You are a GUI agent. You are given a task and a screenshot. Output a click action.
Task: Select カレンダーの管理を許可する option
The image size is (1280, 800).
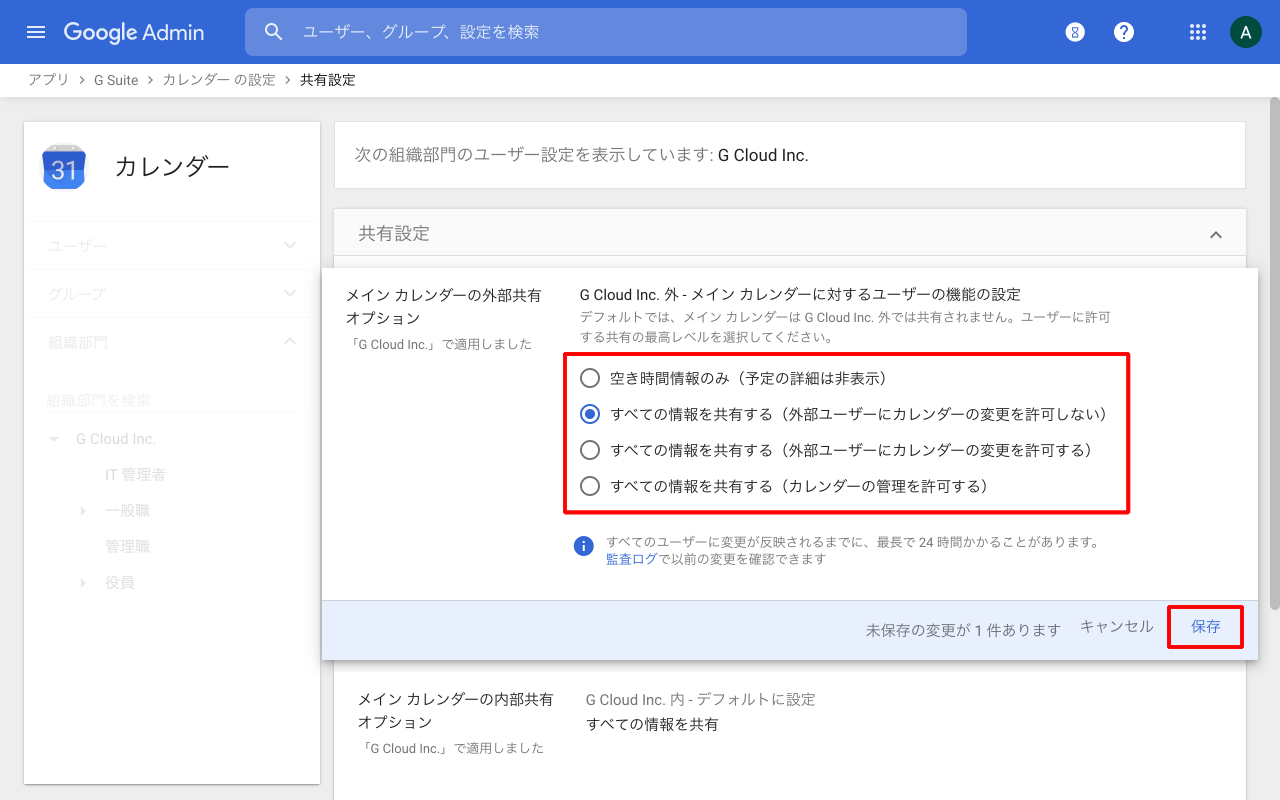click(x=590, y=486)
